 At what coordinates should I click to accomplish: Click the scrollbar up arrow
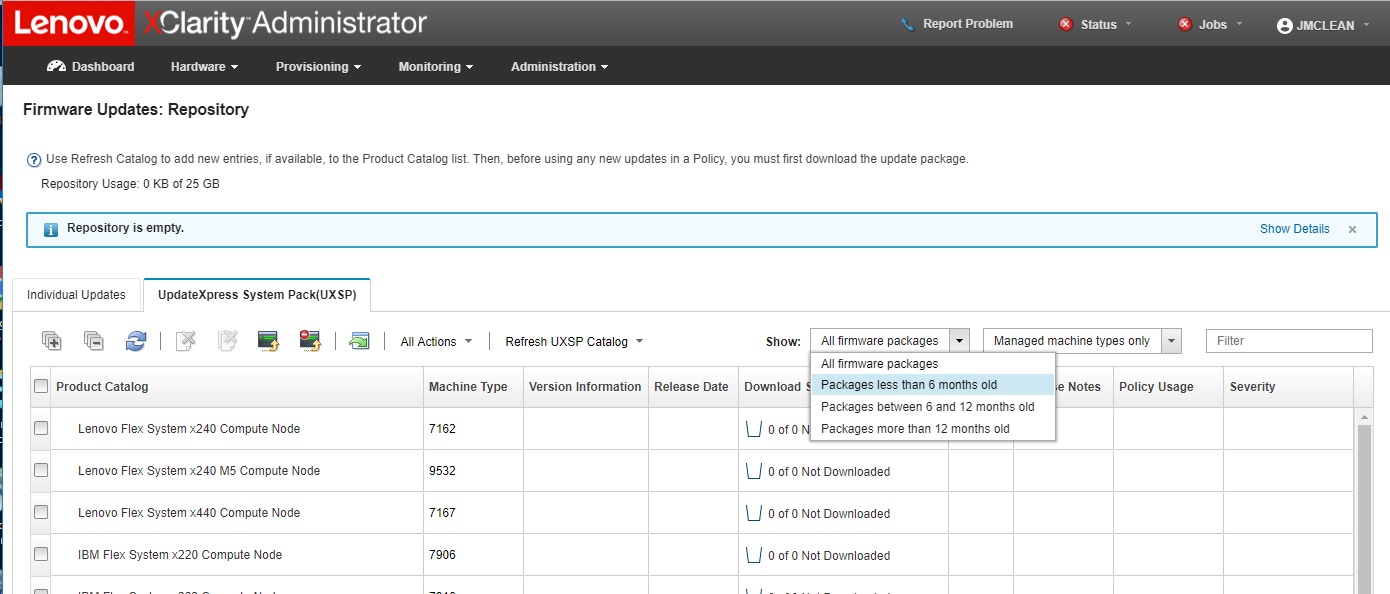[x=1363, y=415]
